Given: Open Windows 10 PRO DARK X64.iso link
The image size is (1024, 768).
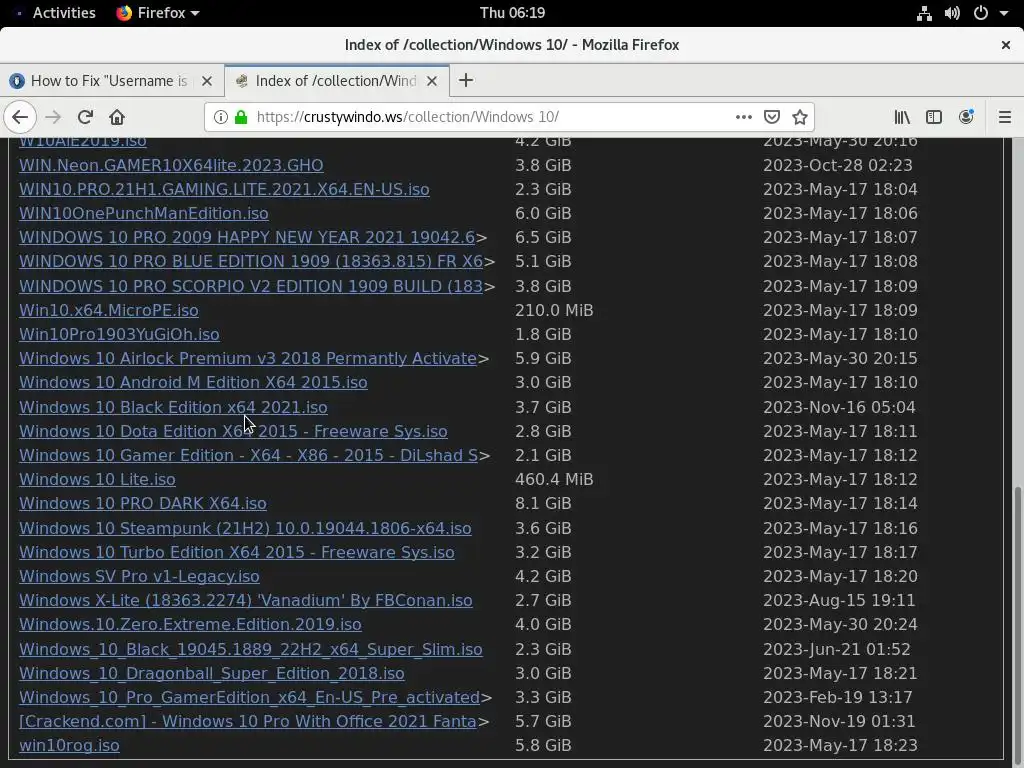Looking at the screenshot, I should pos(142,504).
